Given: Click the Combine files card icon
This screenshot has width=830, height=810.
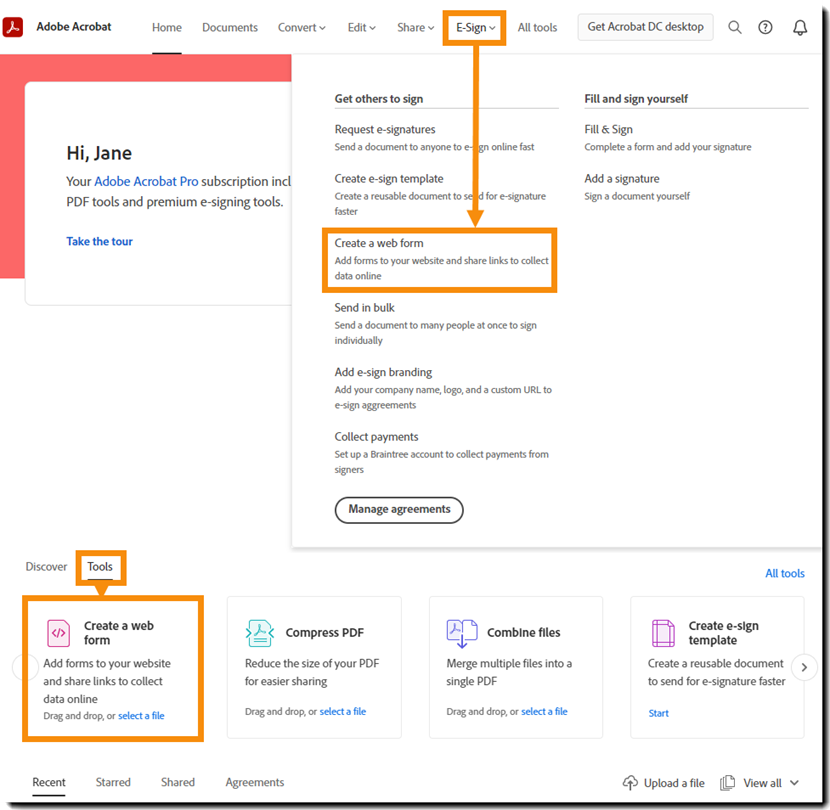Looking at the screenshot, I should click(462, 633).
